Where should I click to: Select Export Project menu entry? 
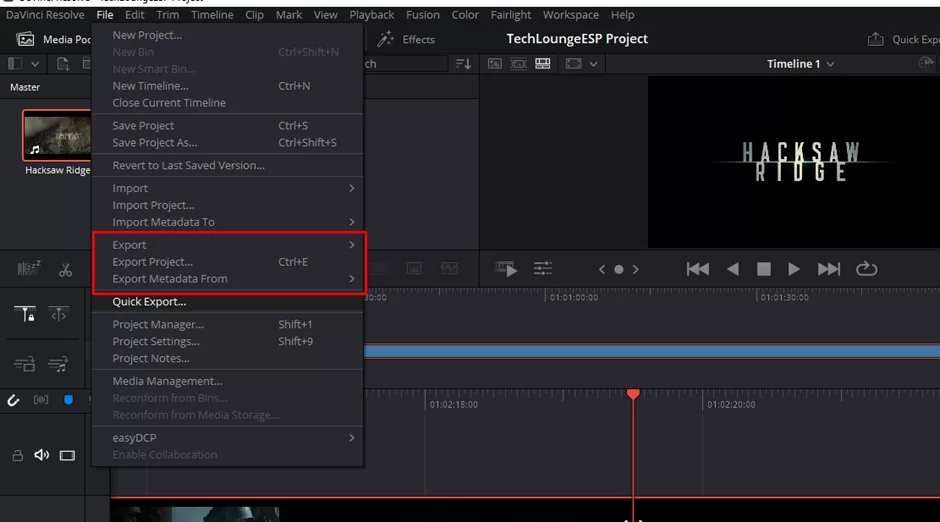pos(228,262)
